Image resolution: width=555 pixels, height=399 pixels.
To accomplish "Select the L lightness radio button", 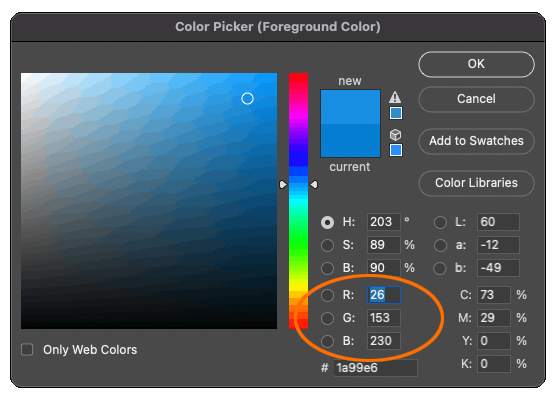I will pyautogui.click(x=440, y=222).
